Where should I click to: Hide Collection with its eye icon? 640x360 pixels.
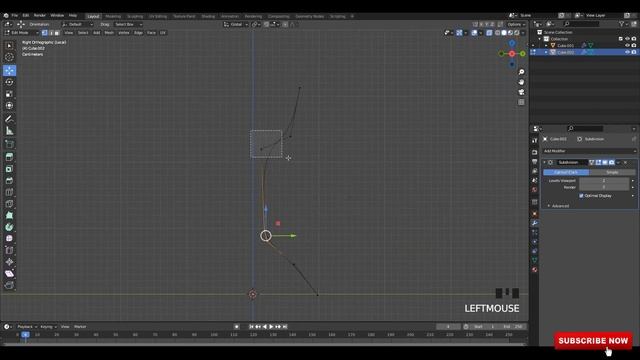coord(627,39)
